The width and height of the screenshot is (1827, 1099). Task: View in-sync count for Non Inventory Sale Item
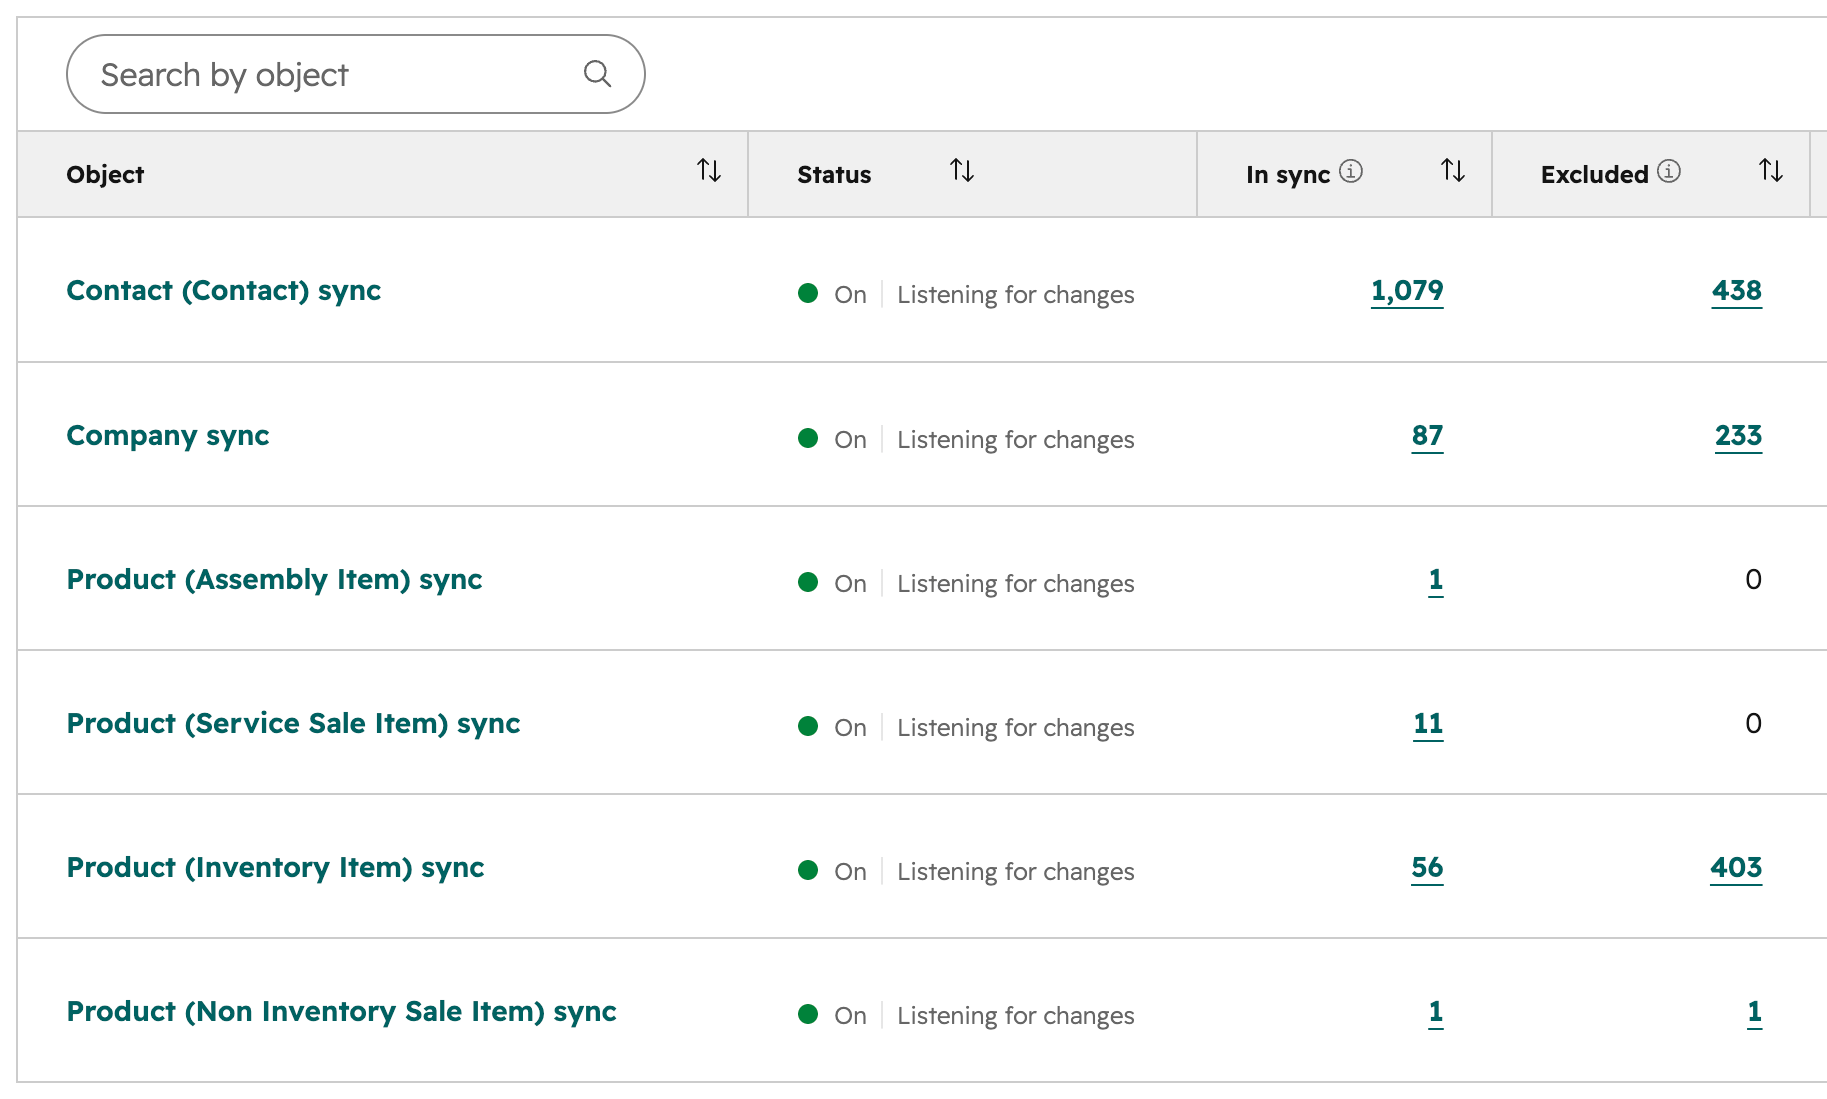(1436, 1012)
